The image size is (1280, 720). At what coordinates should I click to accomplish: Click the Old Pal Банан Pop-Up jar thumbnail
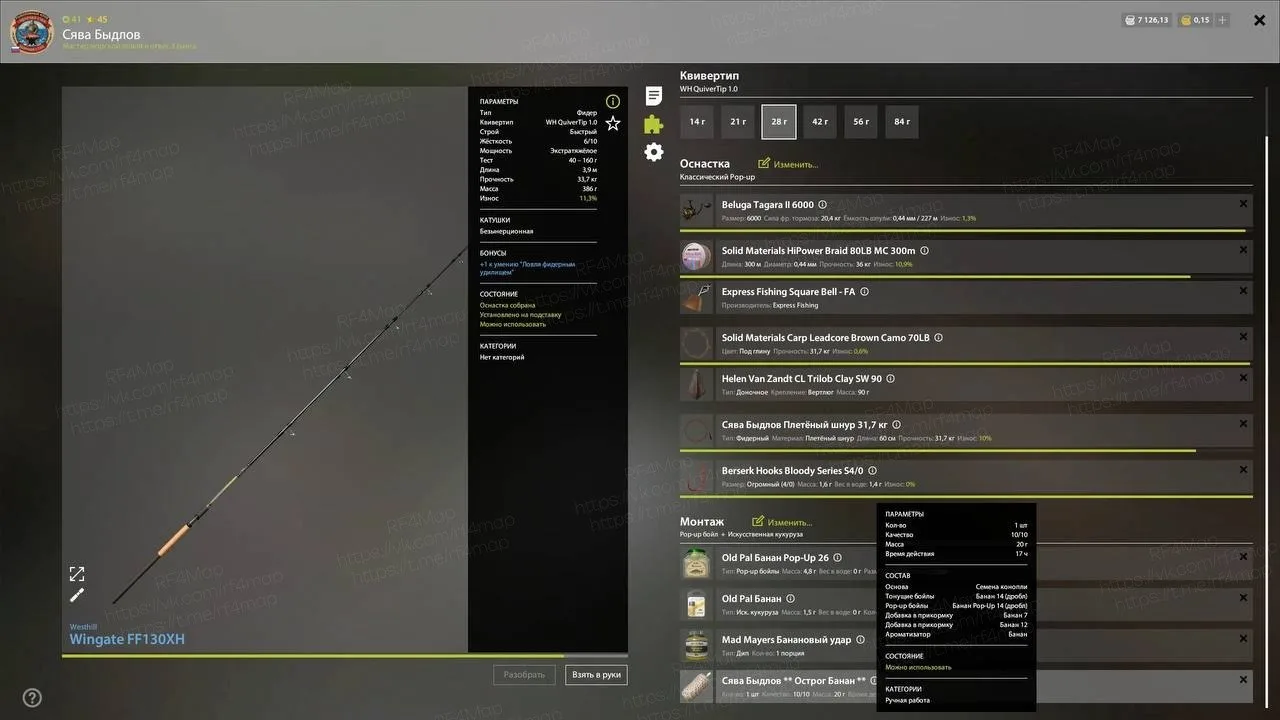coord(696,564)
